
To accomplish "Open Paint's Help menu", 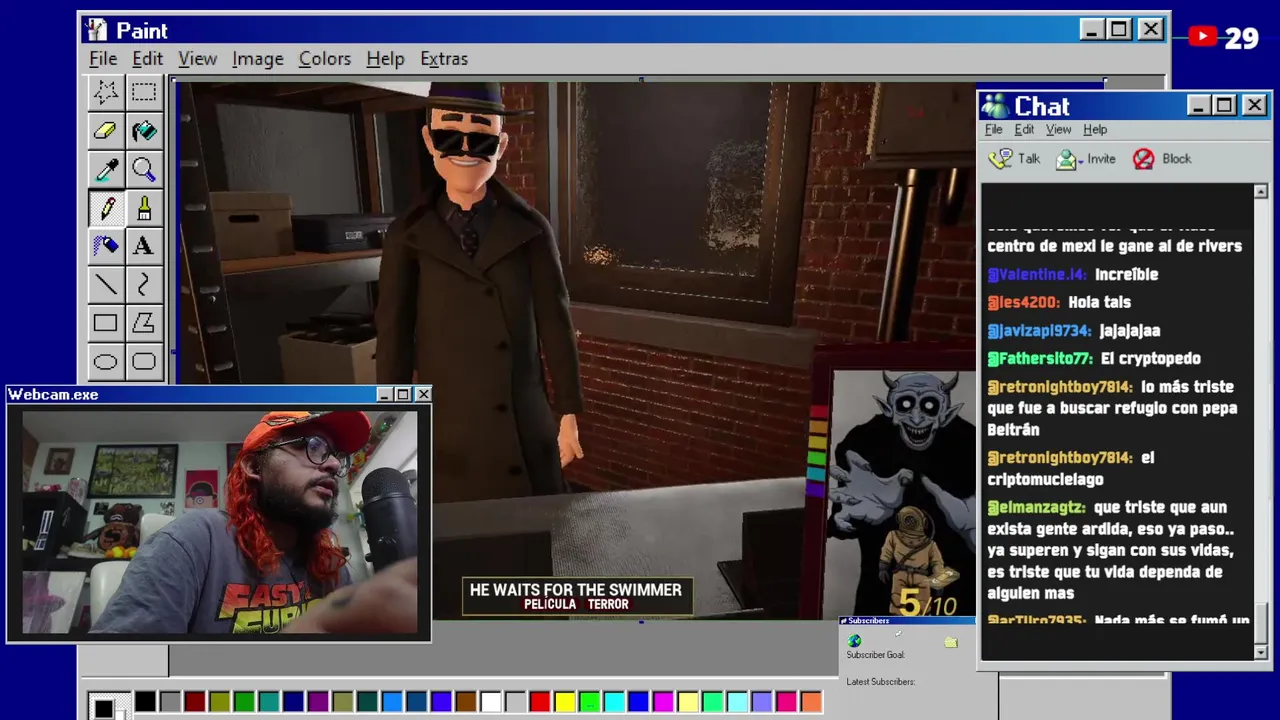I will [x=385, y=59].
